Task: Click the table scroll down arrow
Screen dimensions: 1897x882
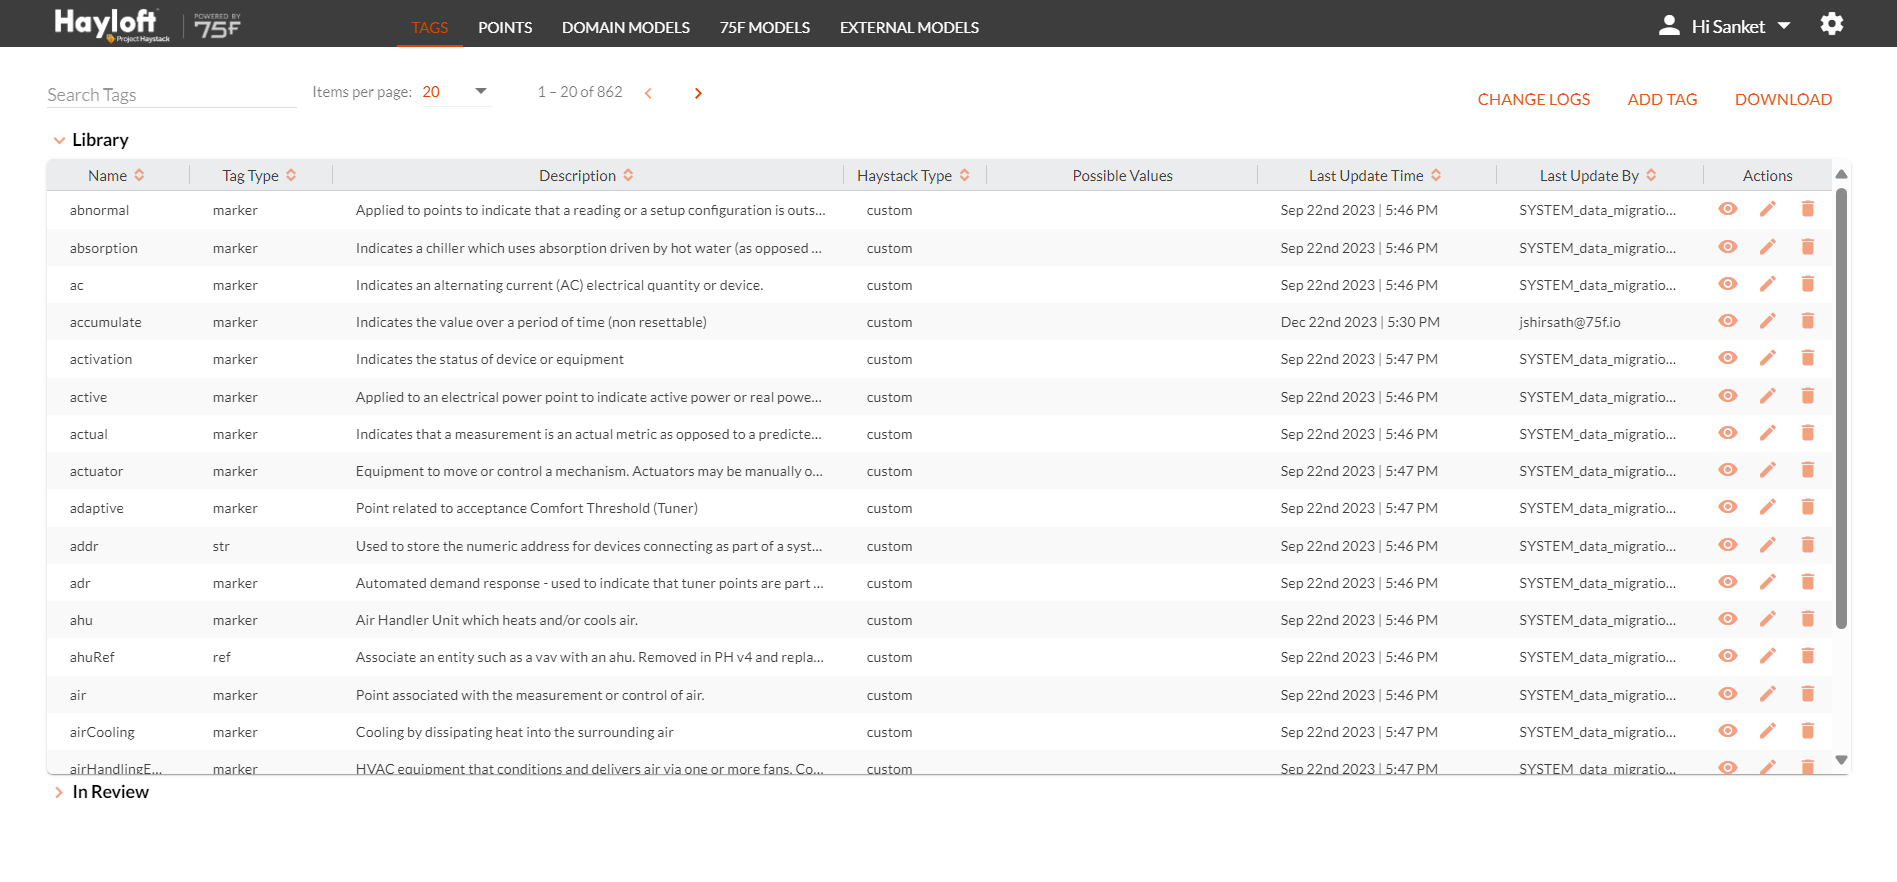Action: click(x=1841, y=760)
